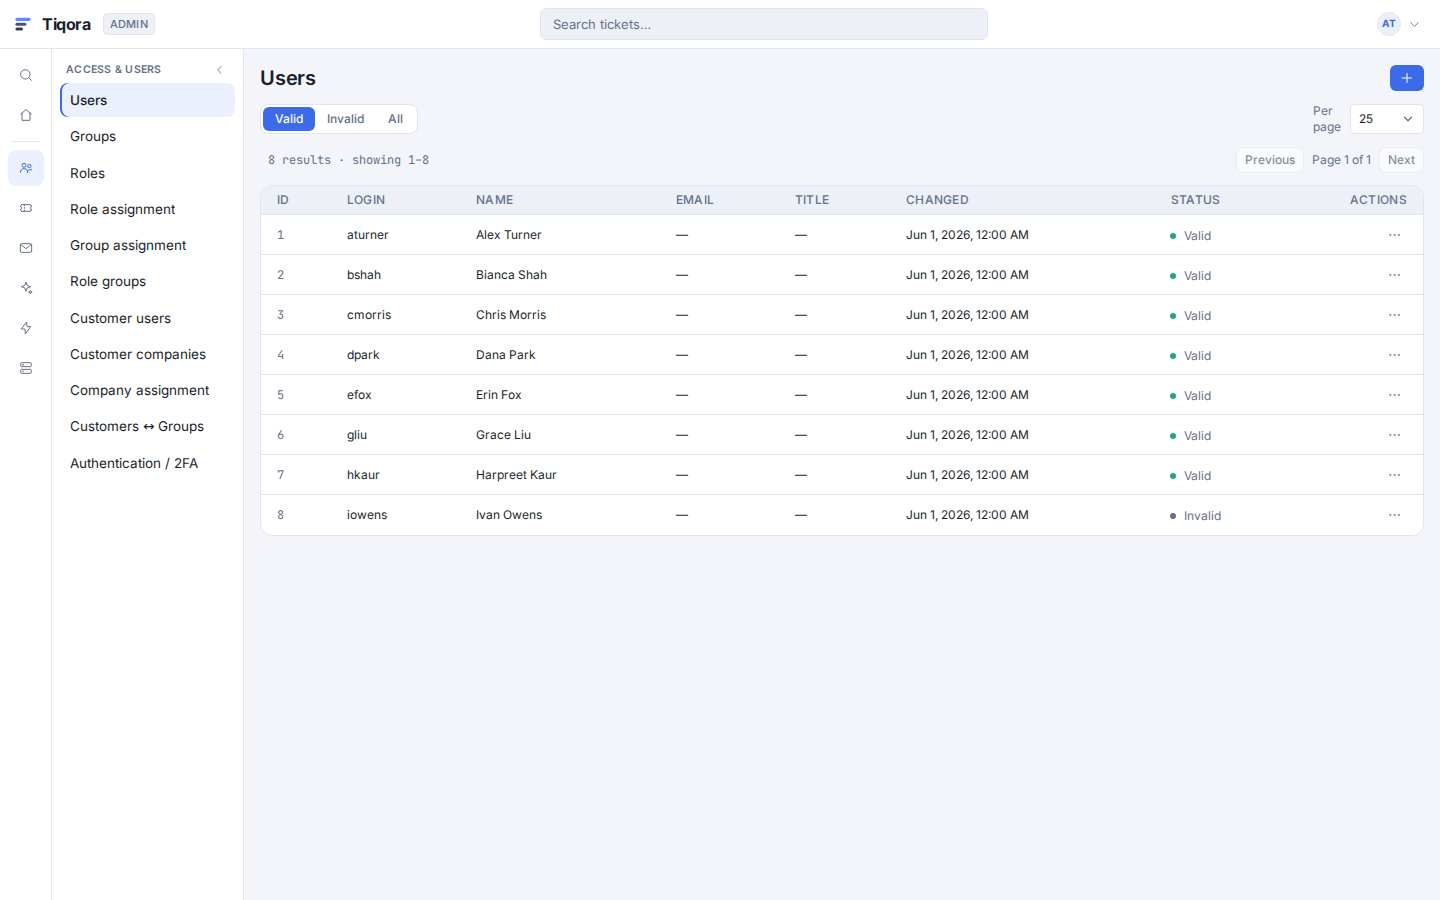Switch to the All filter tab
The image size is (1440, 900).
pyautogui.click(x=395, y=119)
